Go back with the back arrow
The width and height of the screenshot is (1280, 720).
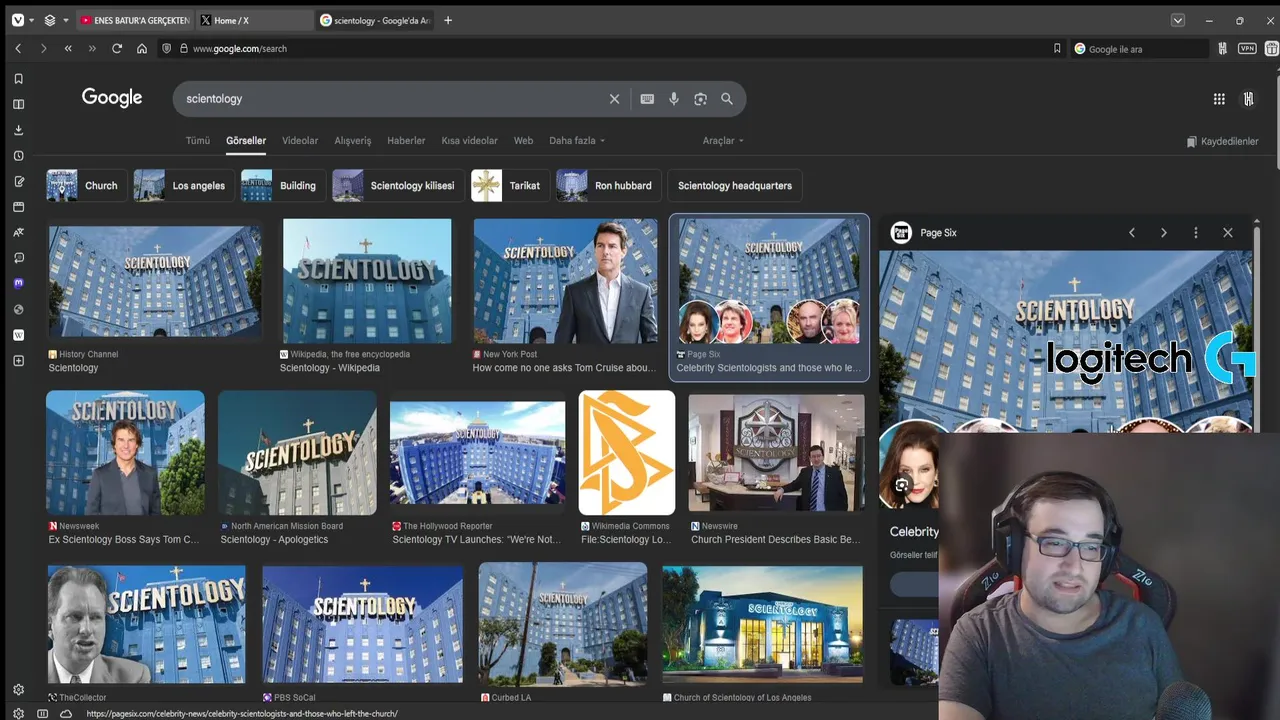click(18, 48)
